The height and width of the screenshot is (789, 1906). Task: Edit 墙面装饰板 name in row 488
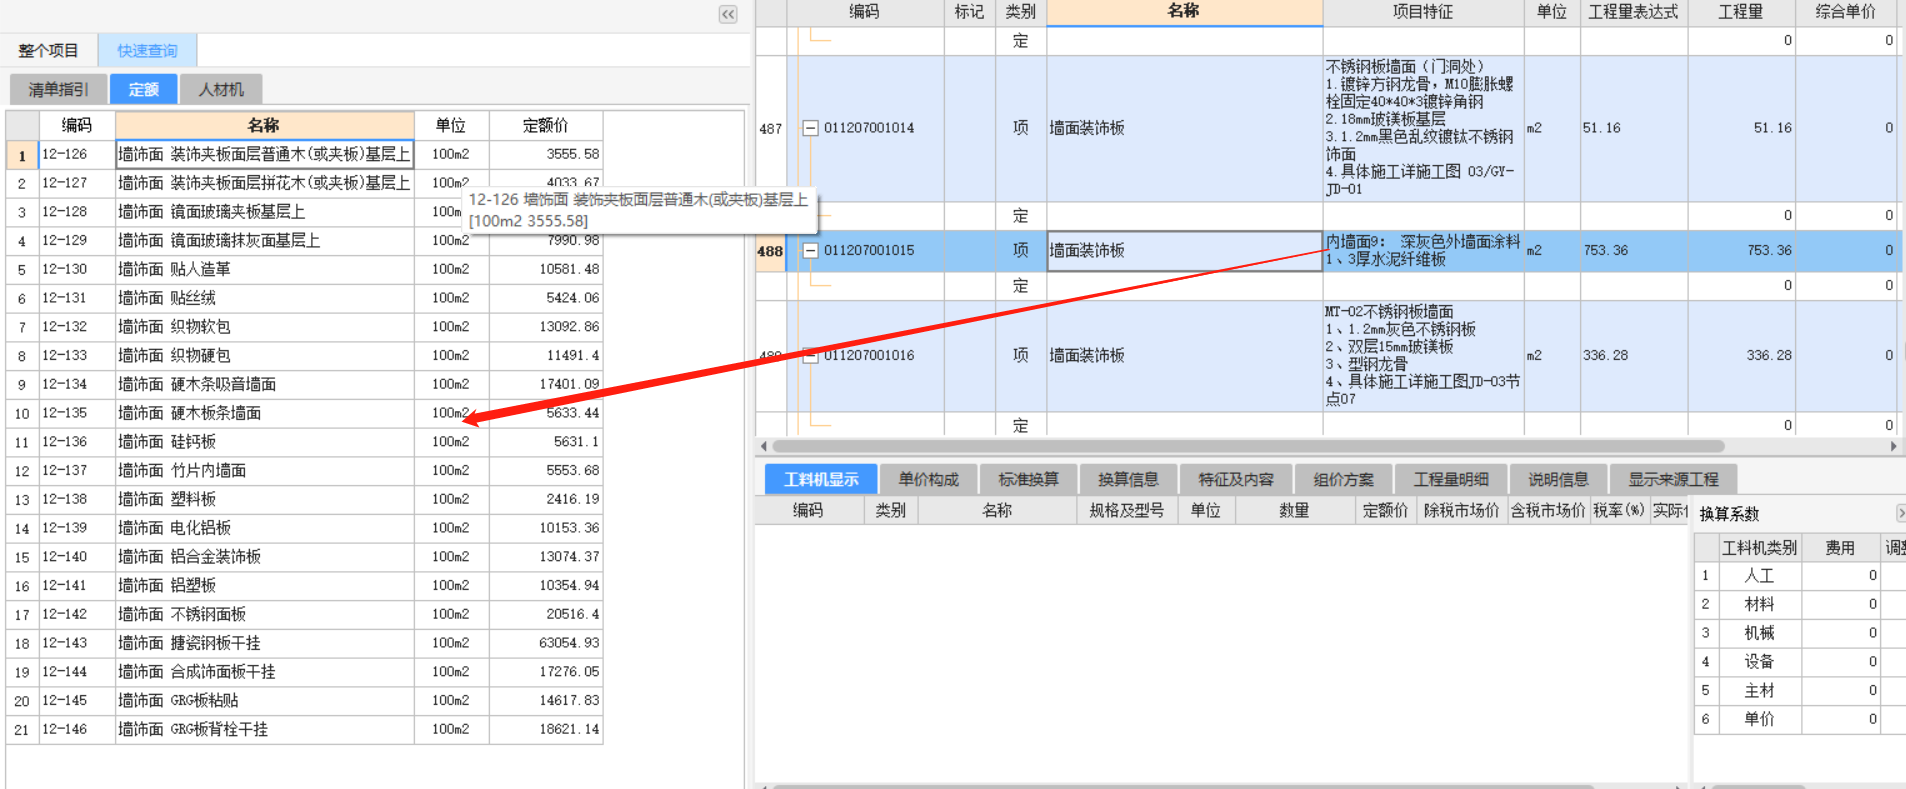point(1184,251)
